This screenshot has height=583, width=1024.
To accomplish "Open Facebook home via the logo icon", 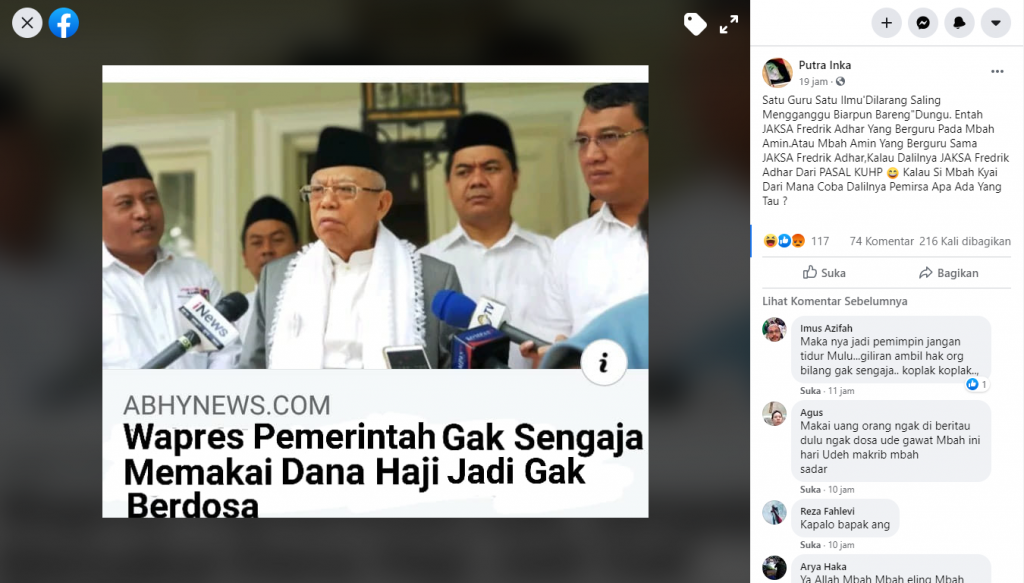I will [64, 23].
